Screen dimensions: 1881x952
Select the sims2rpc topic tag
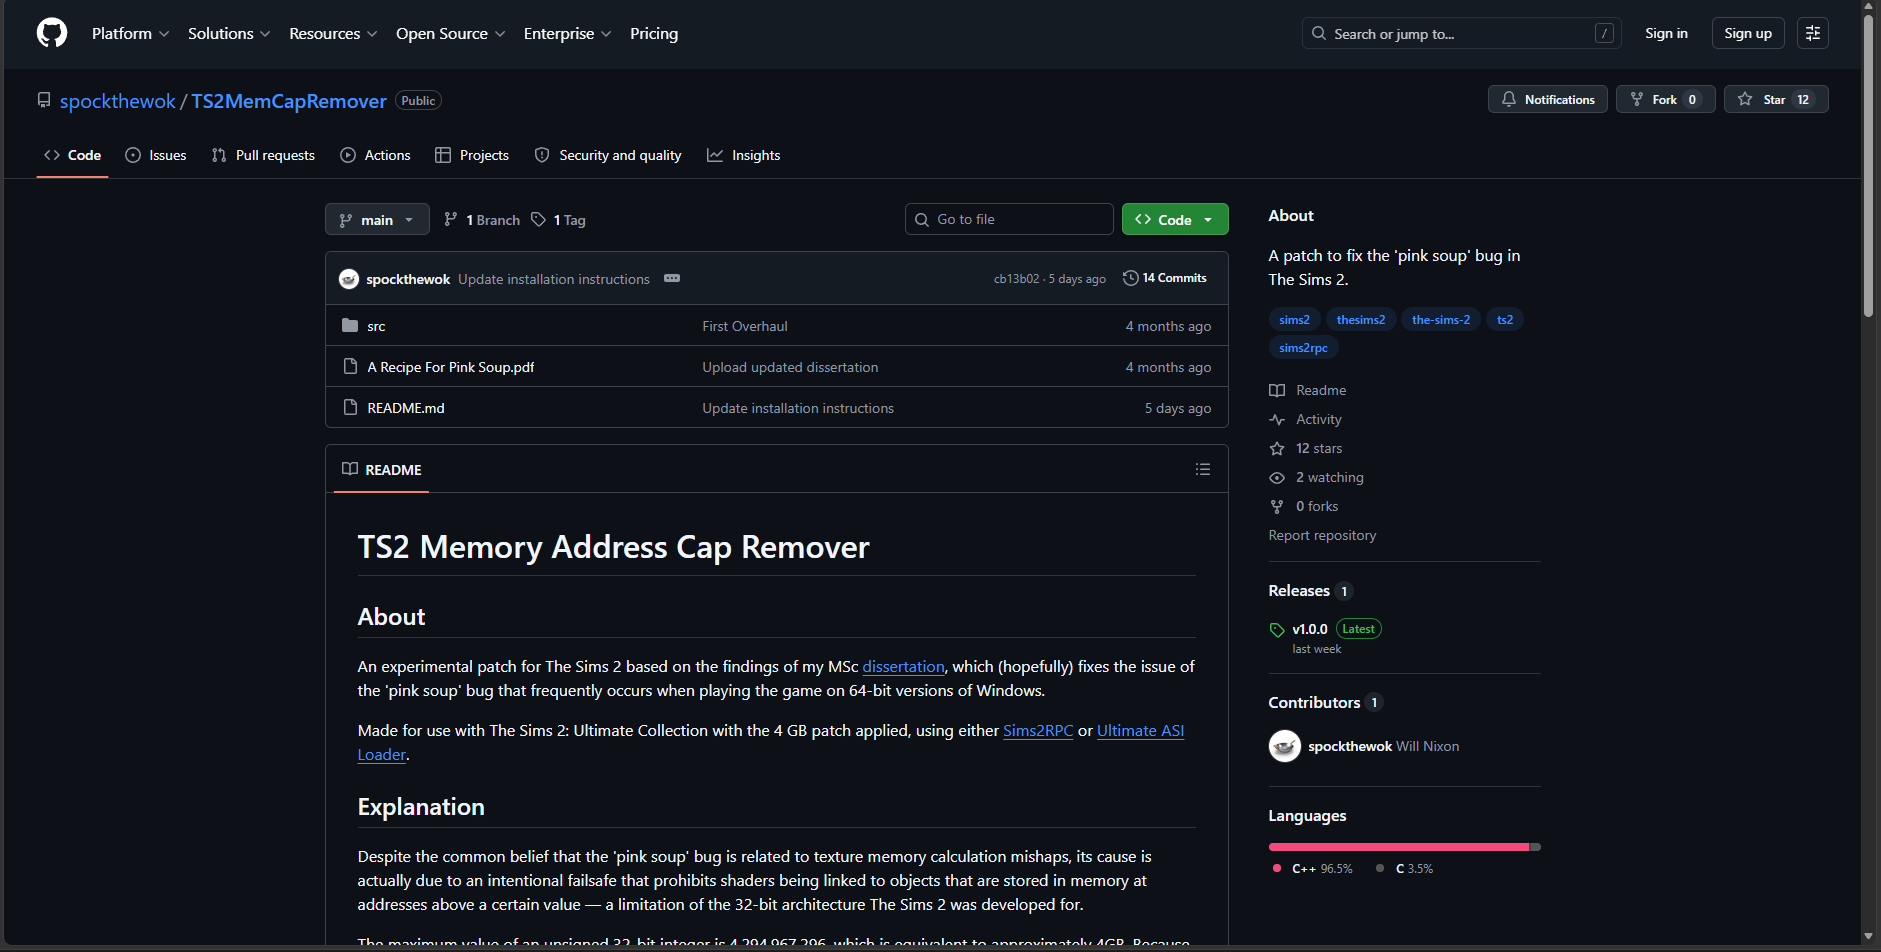[1303, 347]
